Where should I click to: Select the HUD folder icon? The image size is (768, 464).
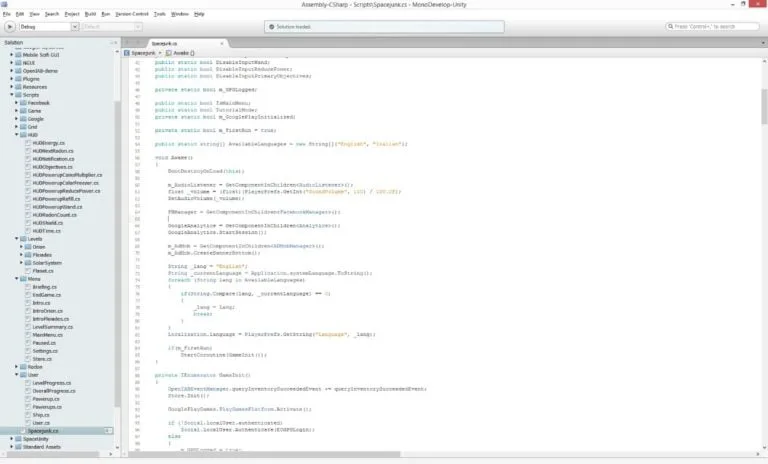click(23, 135)
